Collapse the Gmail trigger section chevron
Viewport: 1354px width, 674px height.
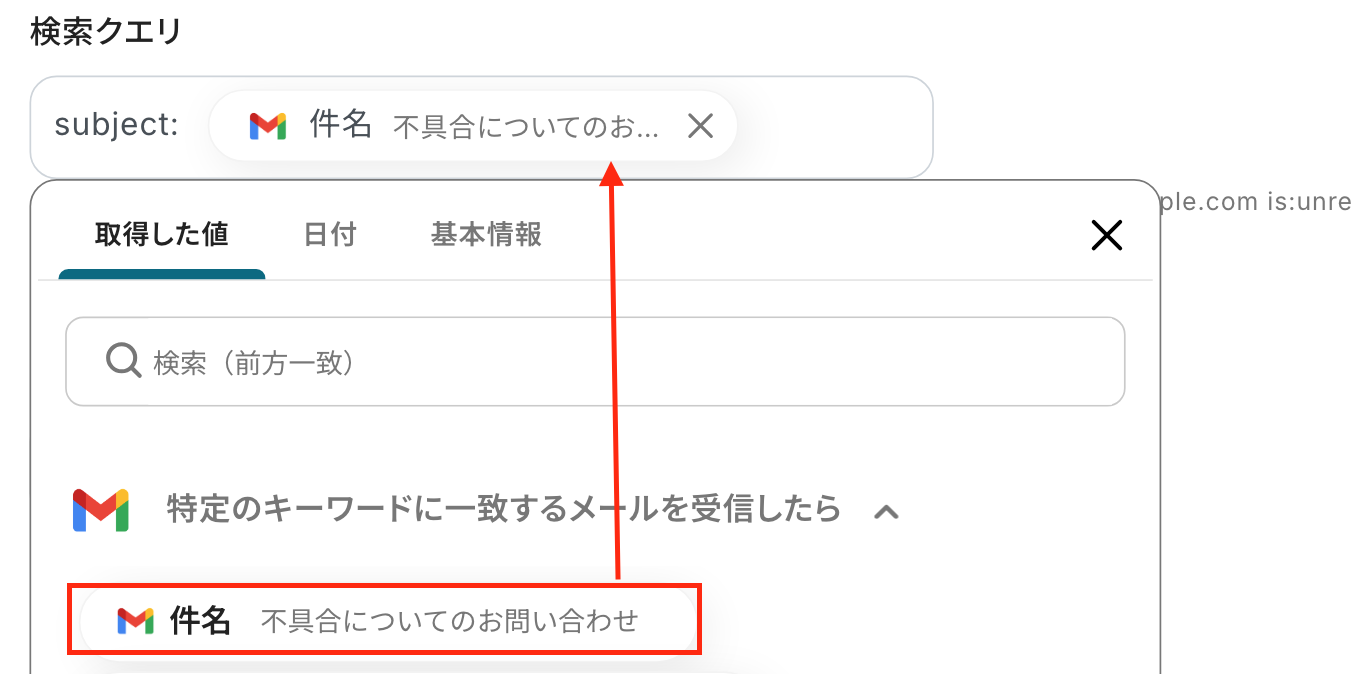pos(886,512)
